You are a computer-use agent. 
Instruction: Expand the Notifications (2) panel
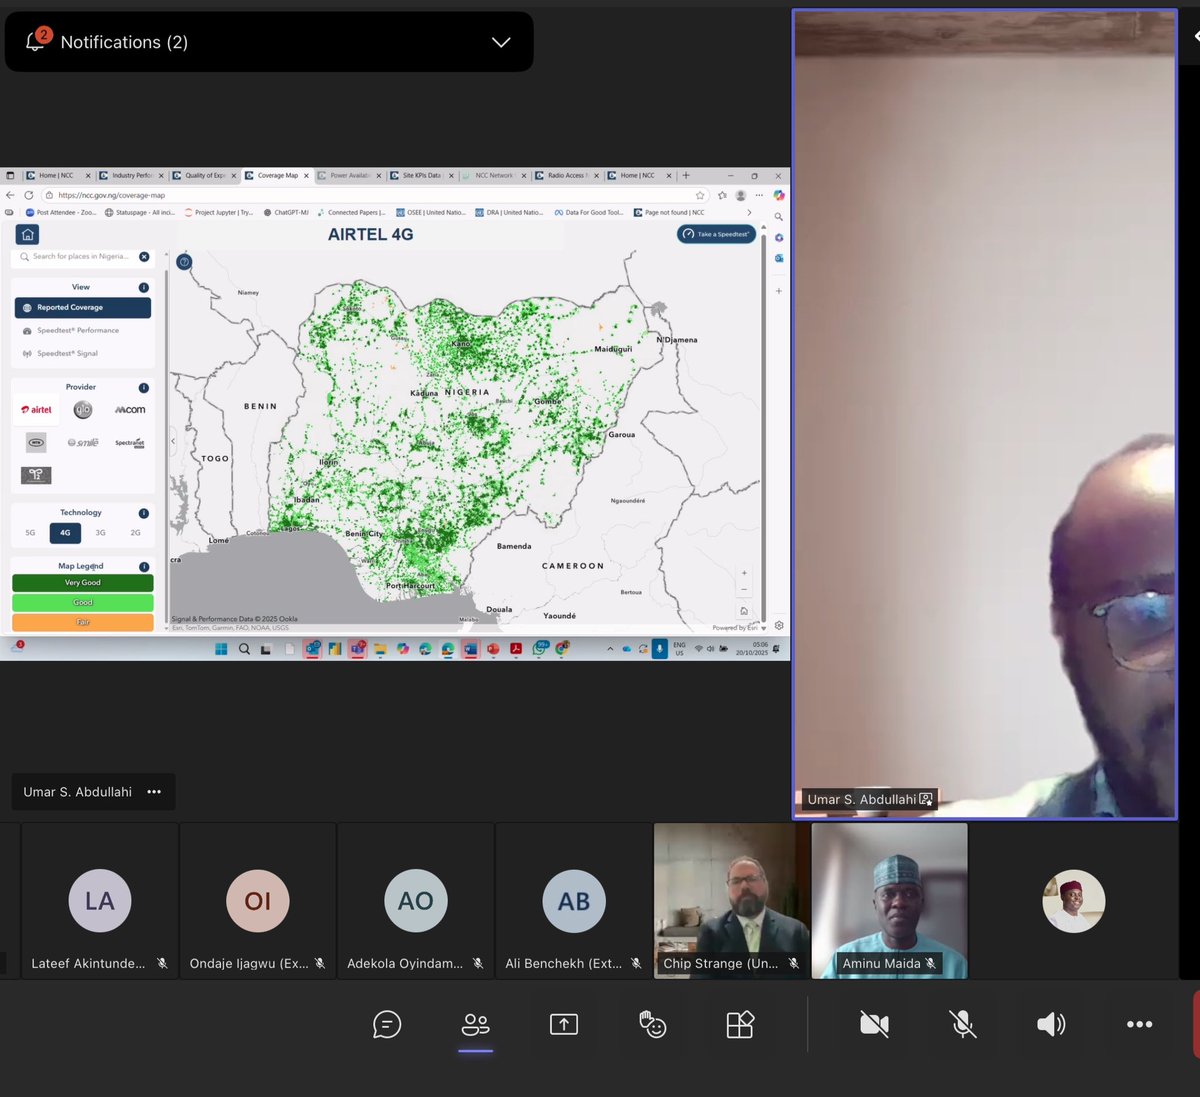tap(501, 42)
